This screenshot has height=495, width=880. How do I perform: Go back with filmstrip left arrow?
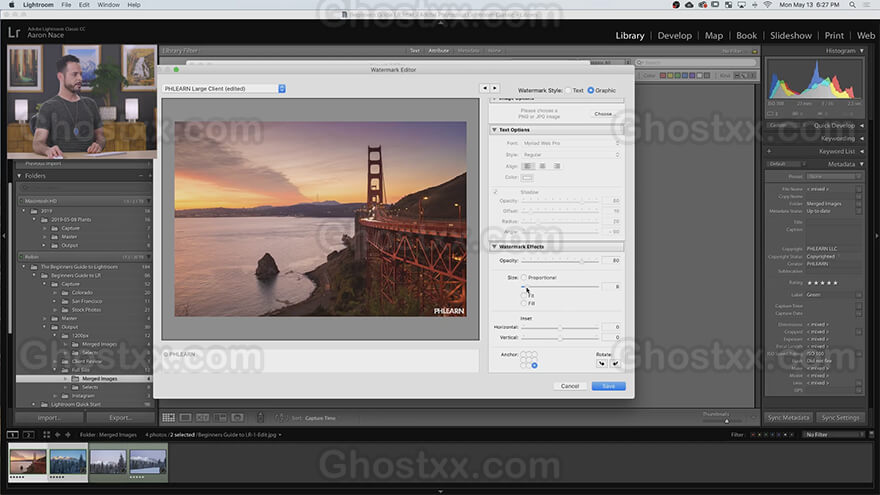click(x=58, y=434)
